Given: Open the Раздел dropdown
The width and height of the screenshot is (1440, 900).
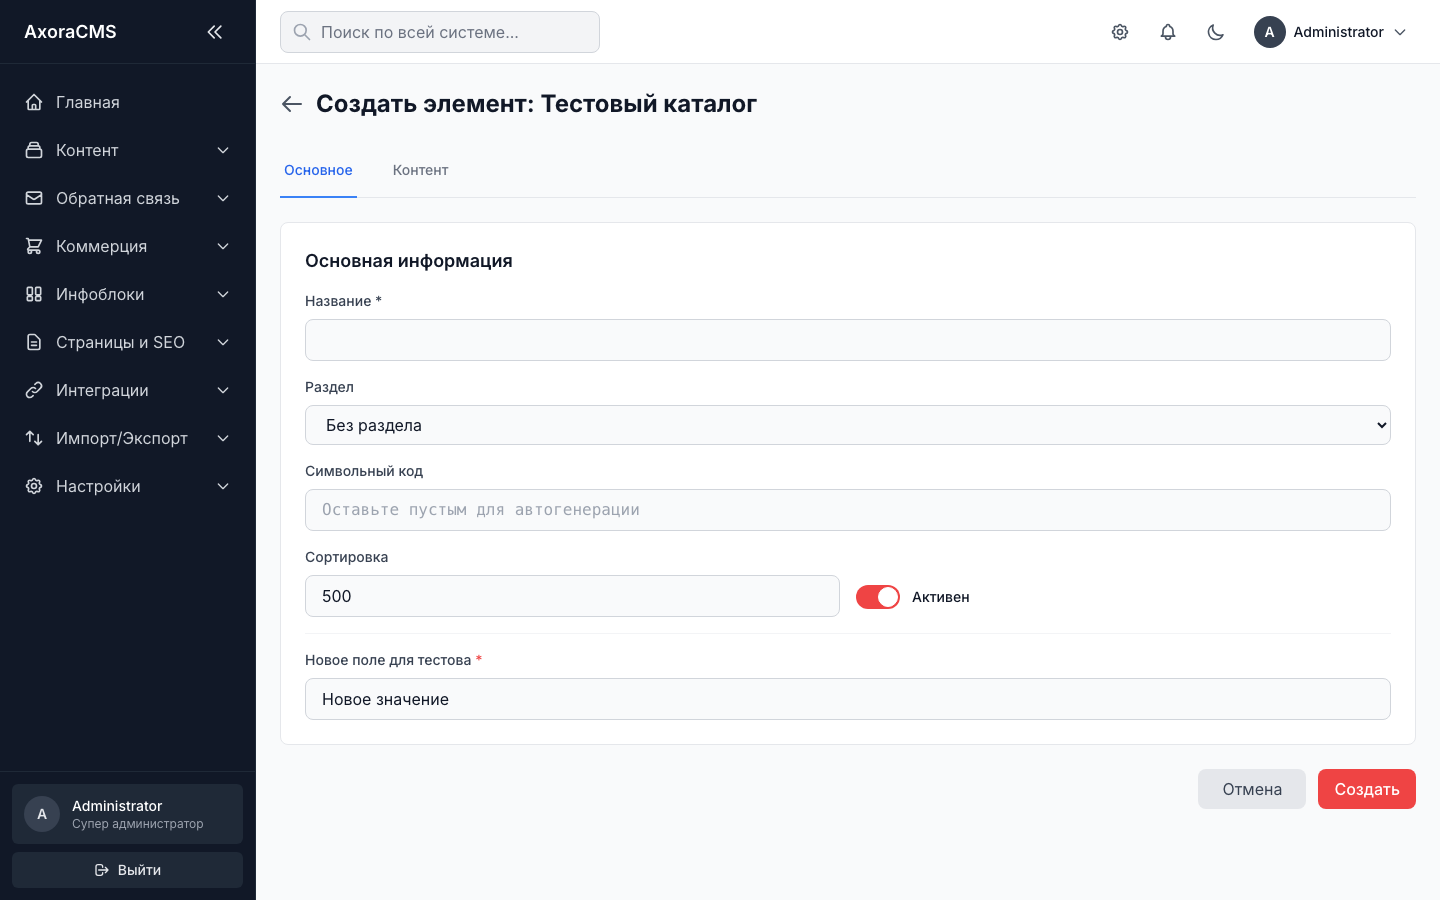Looking at the screenshot, I should (848, 425).
